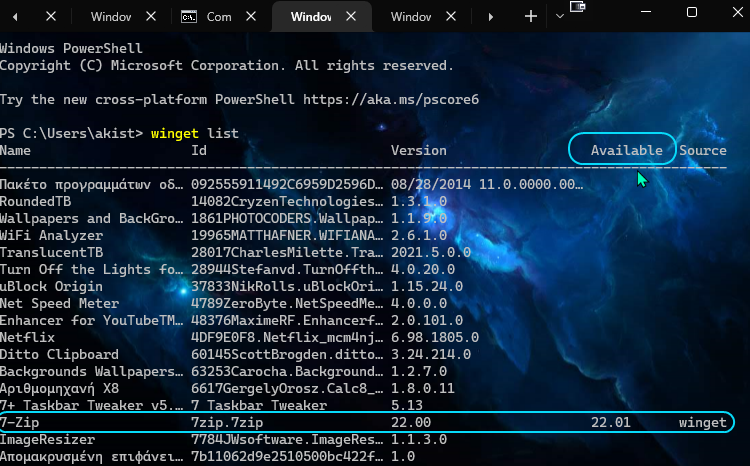Click the Command Prompt tab icon

(x=189, y=17)
